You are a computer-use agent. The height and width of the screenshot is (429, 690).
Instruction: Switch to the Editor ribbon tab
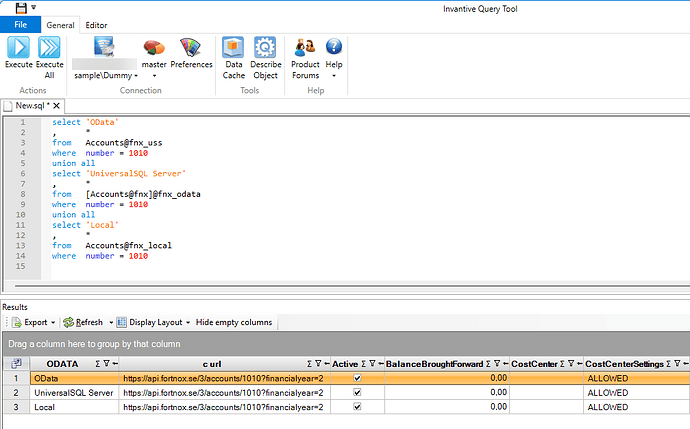[x=96, y=24]
